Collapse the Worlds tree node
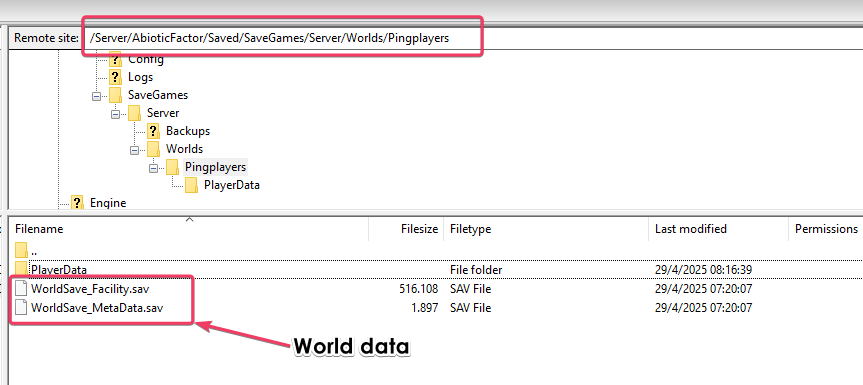Viewport: 863px width, 385px height. (134, 150)
